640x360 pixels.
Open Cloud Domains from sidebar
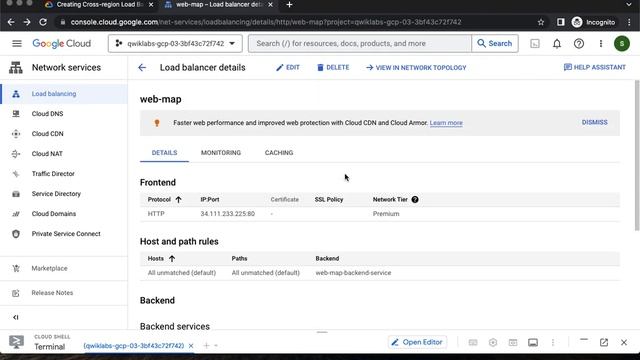coord(53,213)
